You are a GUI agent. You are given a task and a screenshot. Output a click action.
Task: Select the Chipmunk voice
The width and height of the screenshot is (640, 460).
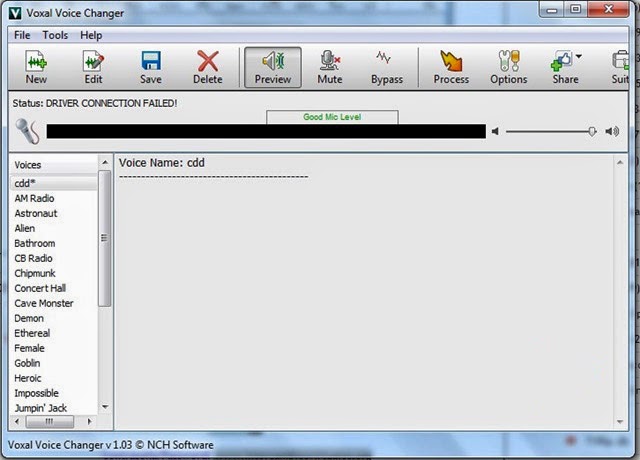click(54, 273)
